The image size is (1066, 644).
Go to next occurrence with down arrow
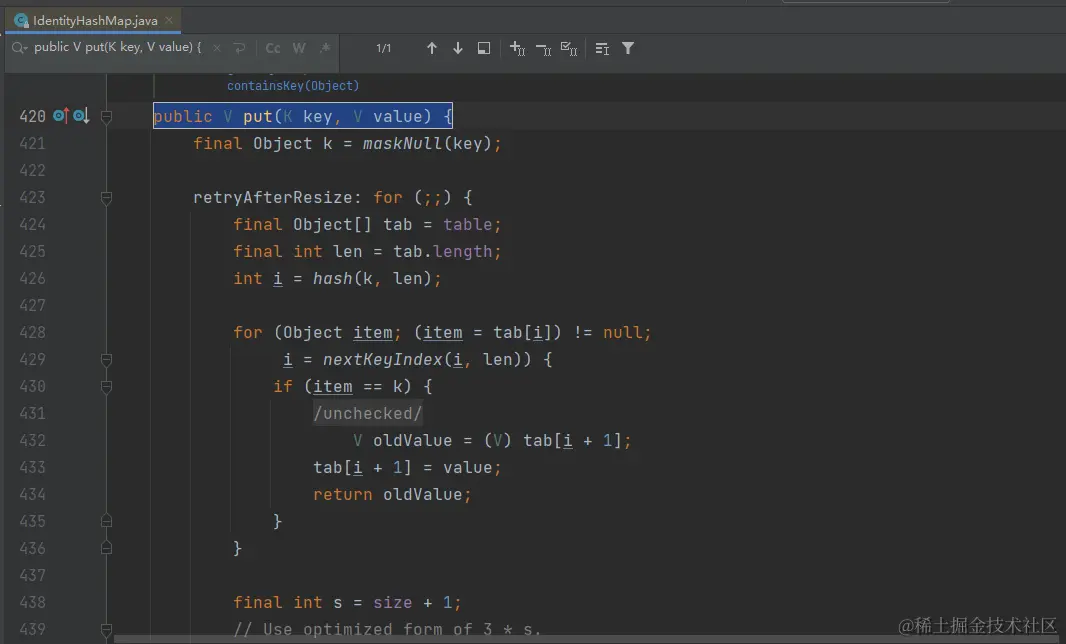tap(458, 48)
